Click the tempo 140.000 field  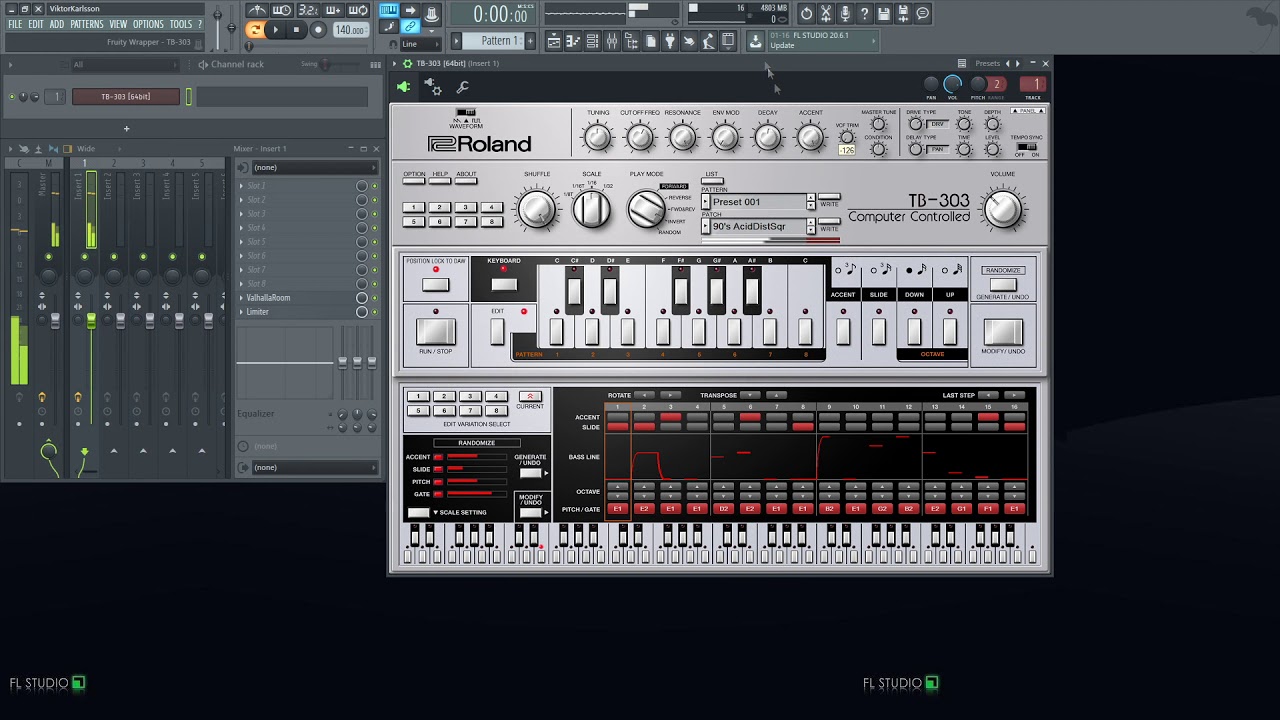350,30
